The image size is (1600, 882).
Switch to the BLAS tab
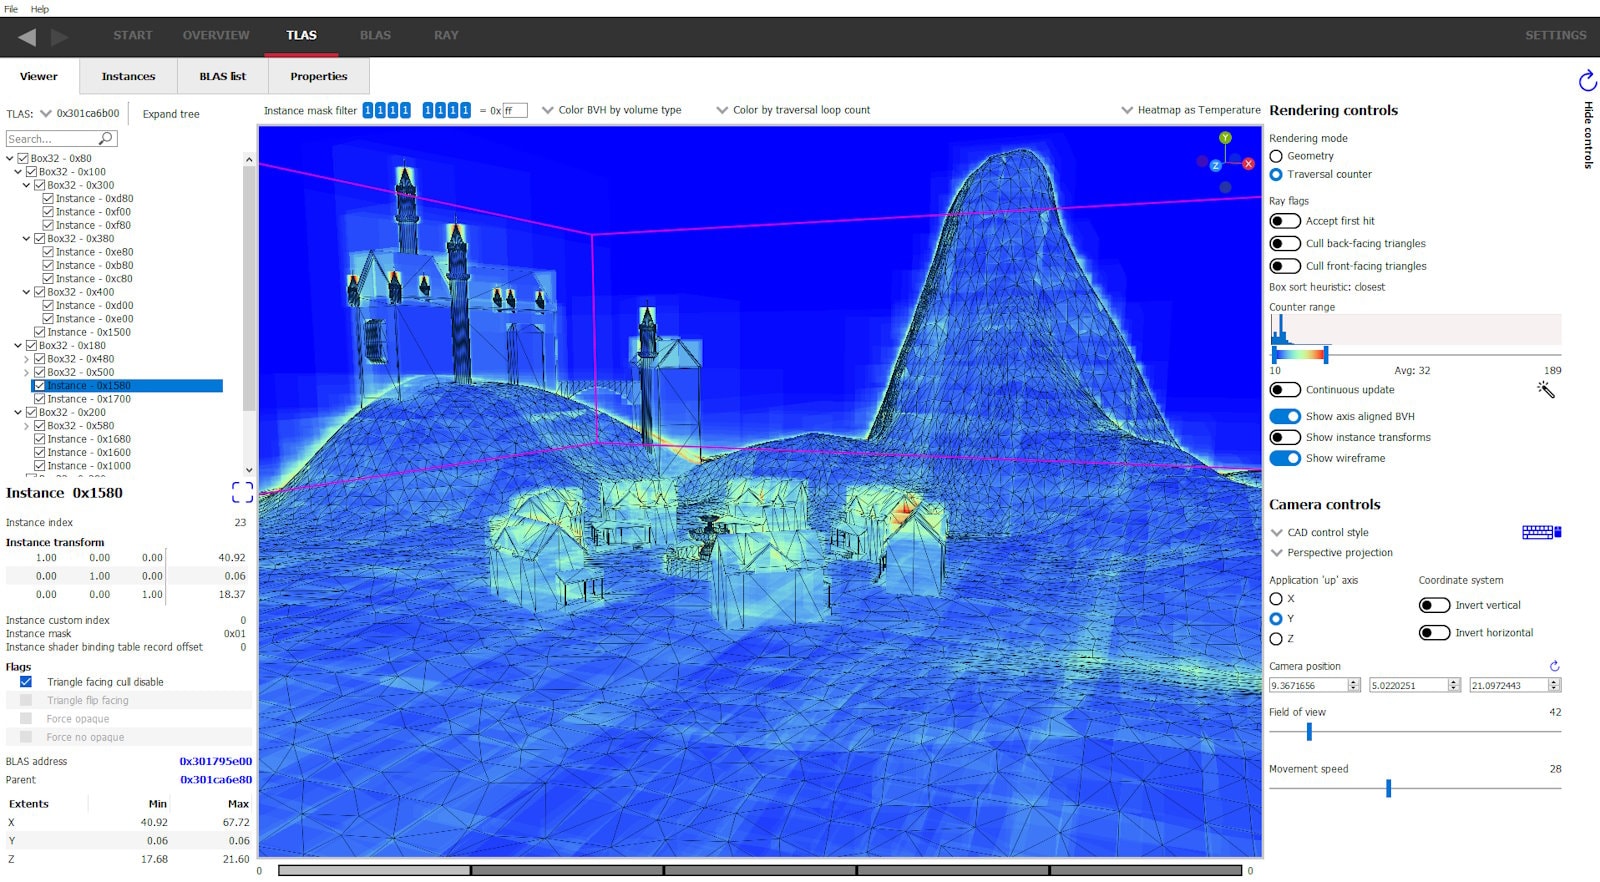(375, 35)
